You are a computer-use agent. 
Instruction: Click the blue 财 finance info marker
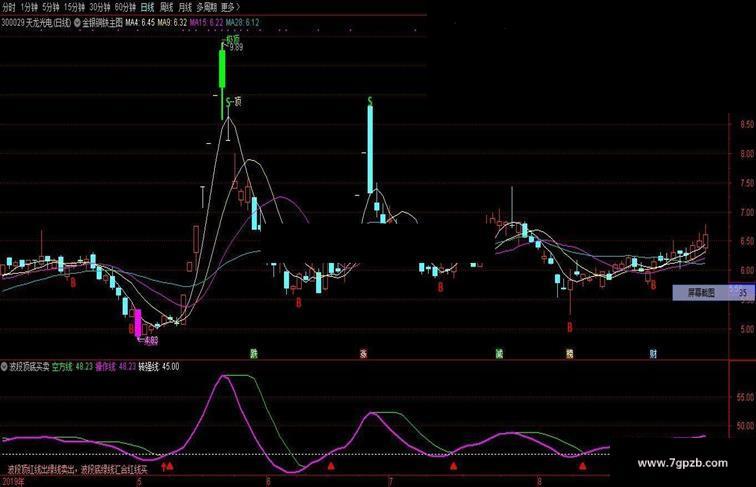point(653,354)
